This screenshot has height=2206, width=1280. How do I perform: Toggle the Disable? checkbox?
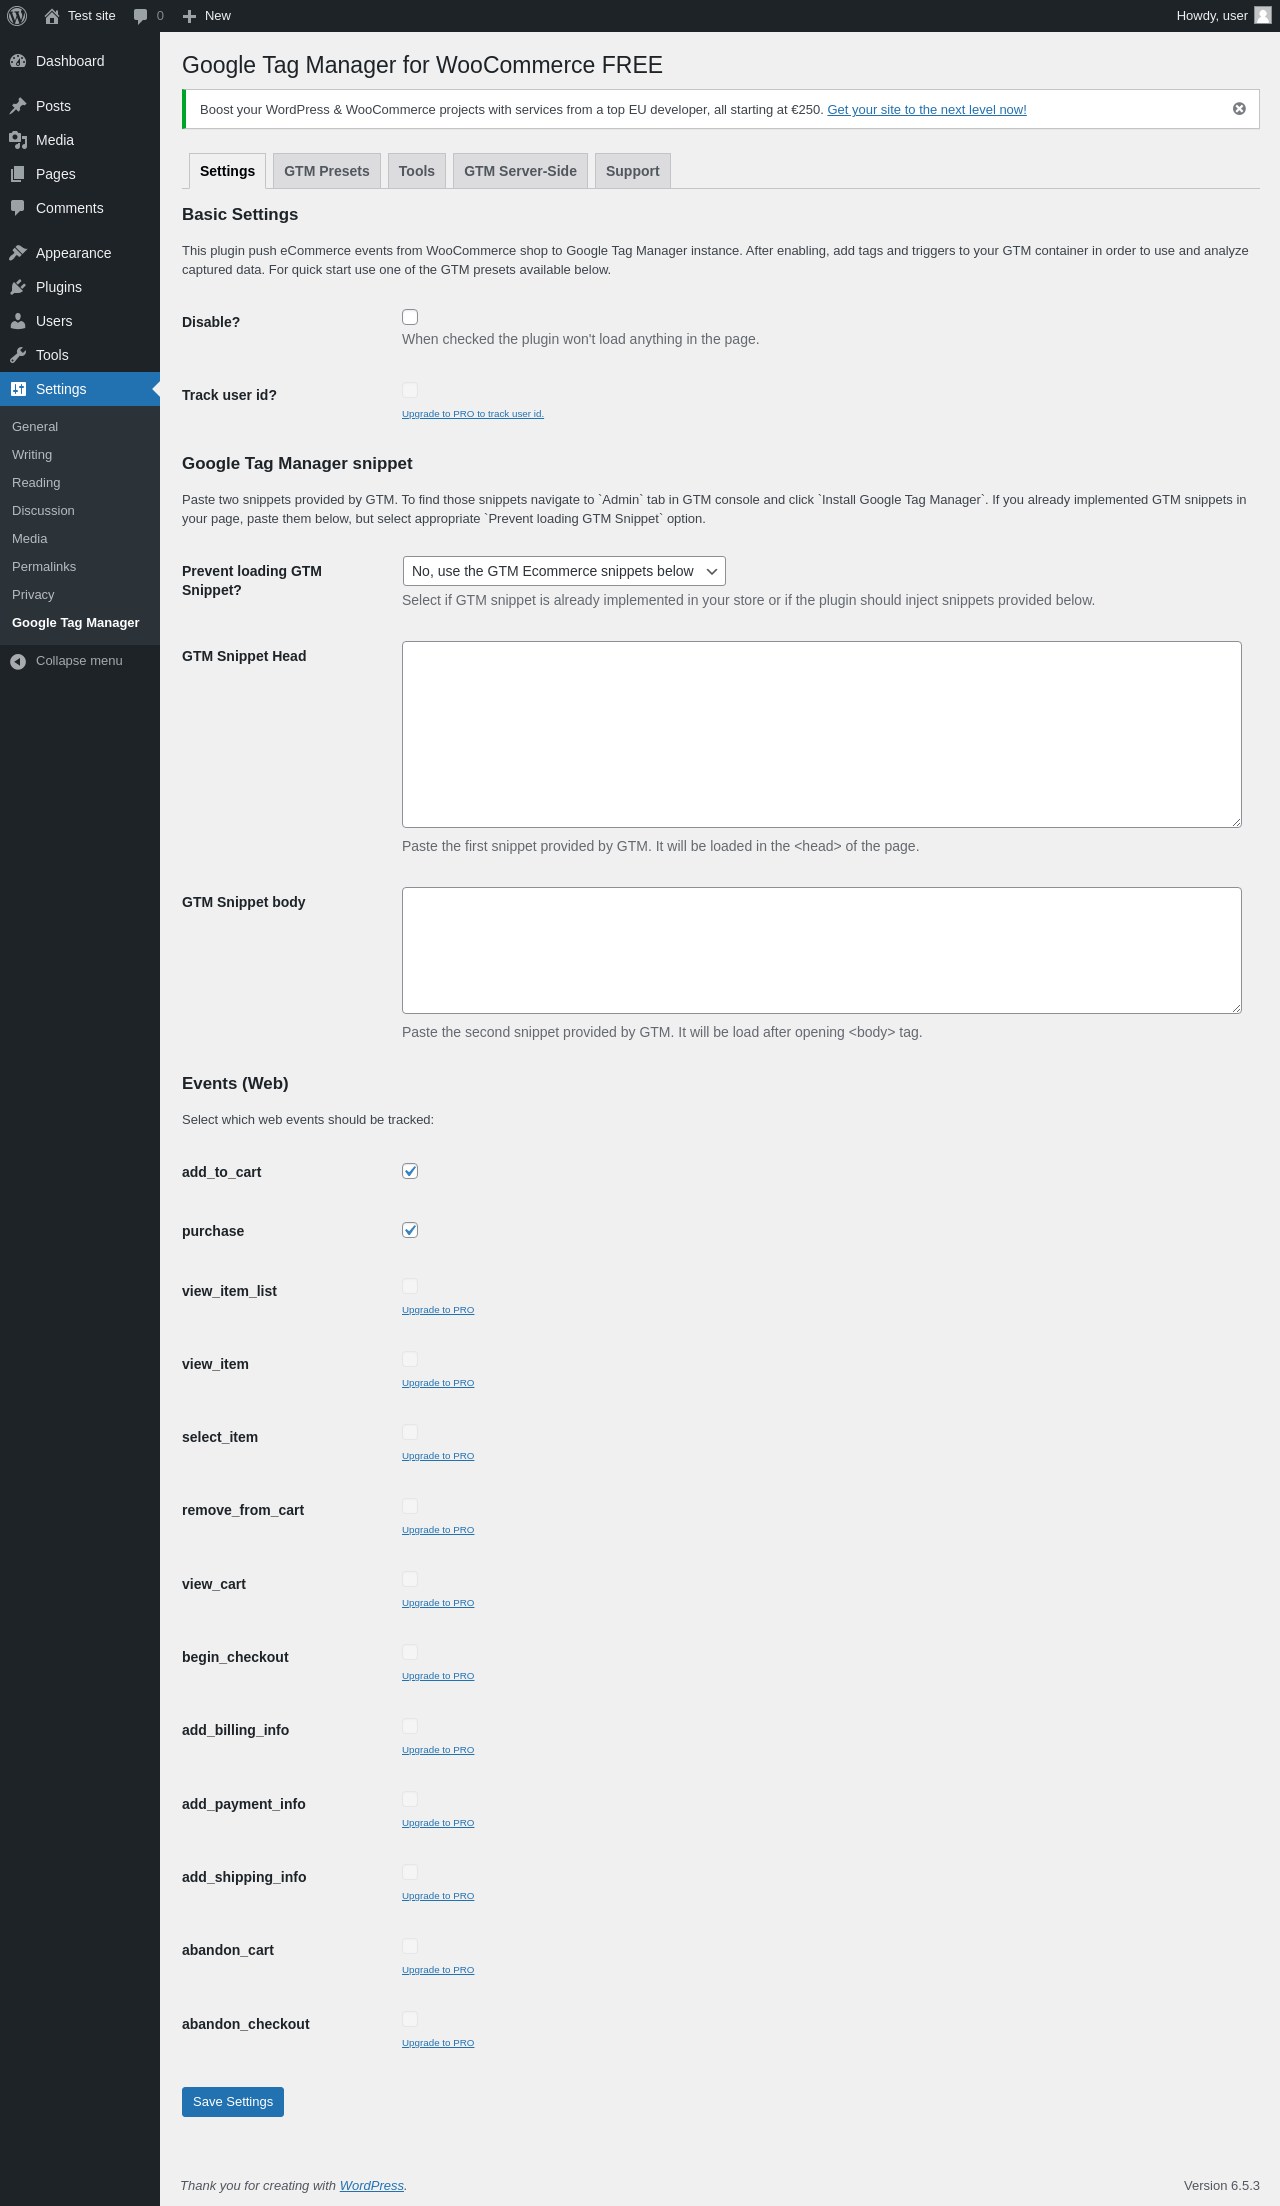pyautogui.click(x=410, y=317)
